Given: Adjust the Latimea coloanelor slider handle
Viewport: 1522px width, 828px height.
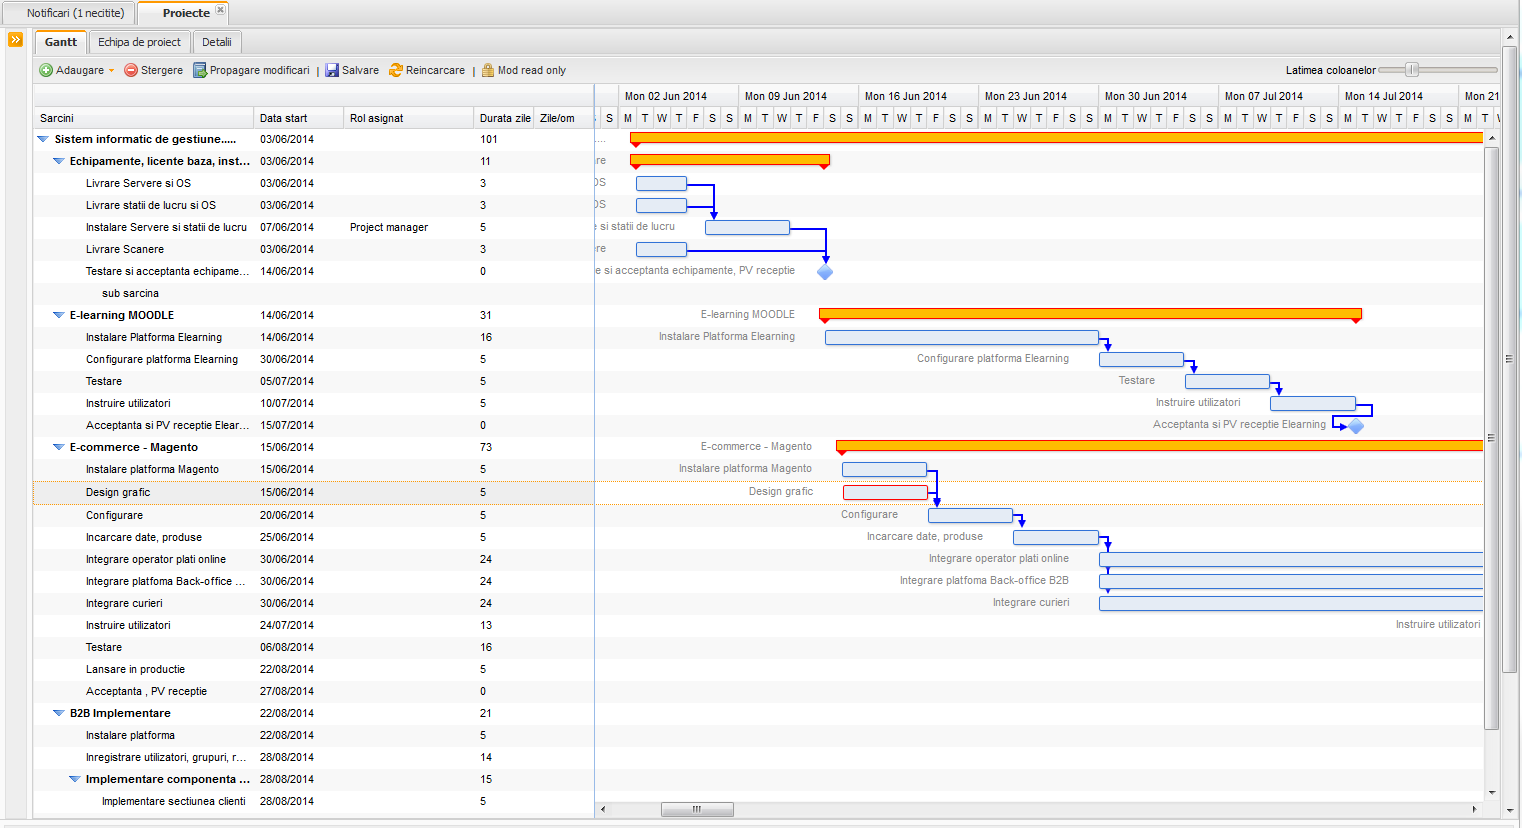Looking at the screenshot, I should click(1412, 70).
